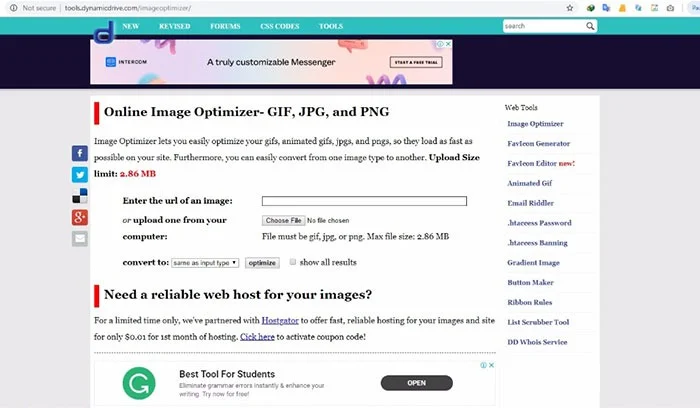Open Image Optimizer sidebar link
The image size is (700, 408).
point(535,124)
